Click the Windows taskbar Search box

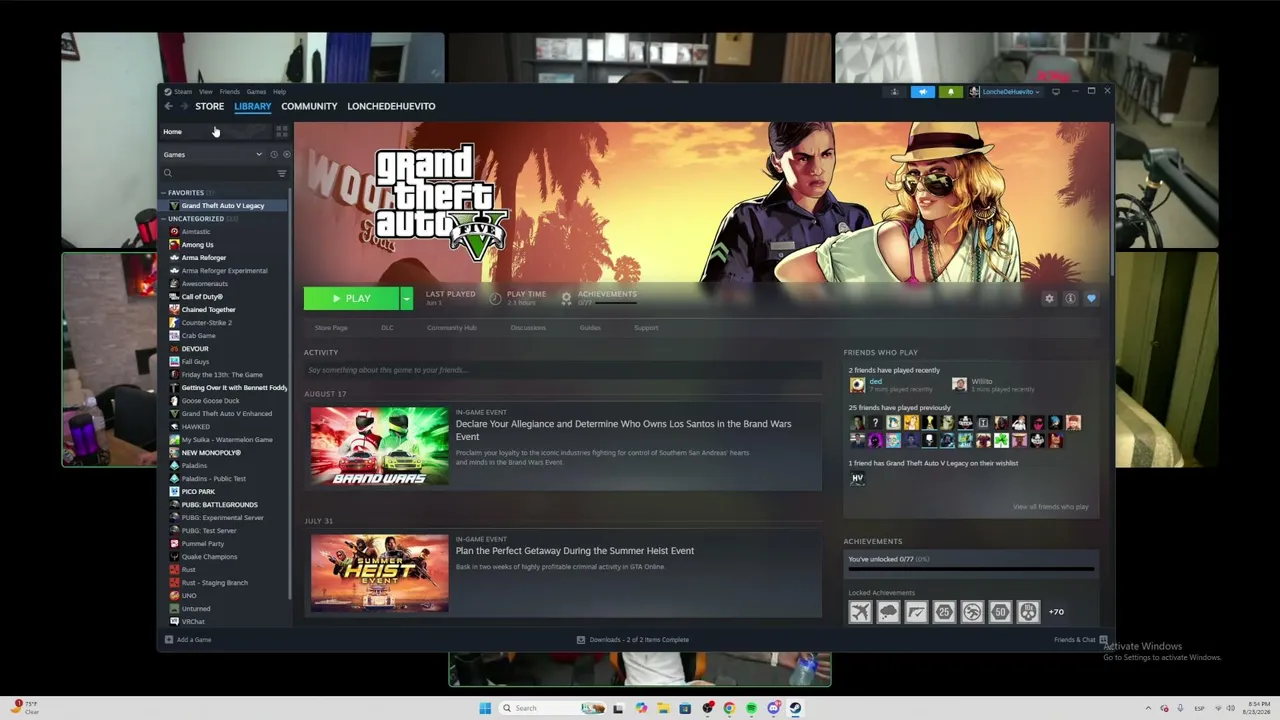552,708
